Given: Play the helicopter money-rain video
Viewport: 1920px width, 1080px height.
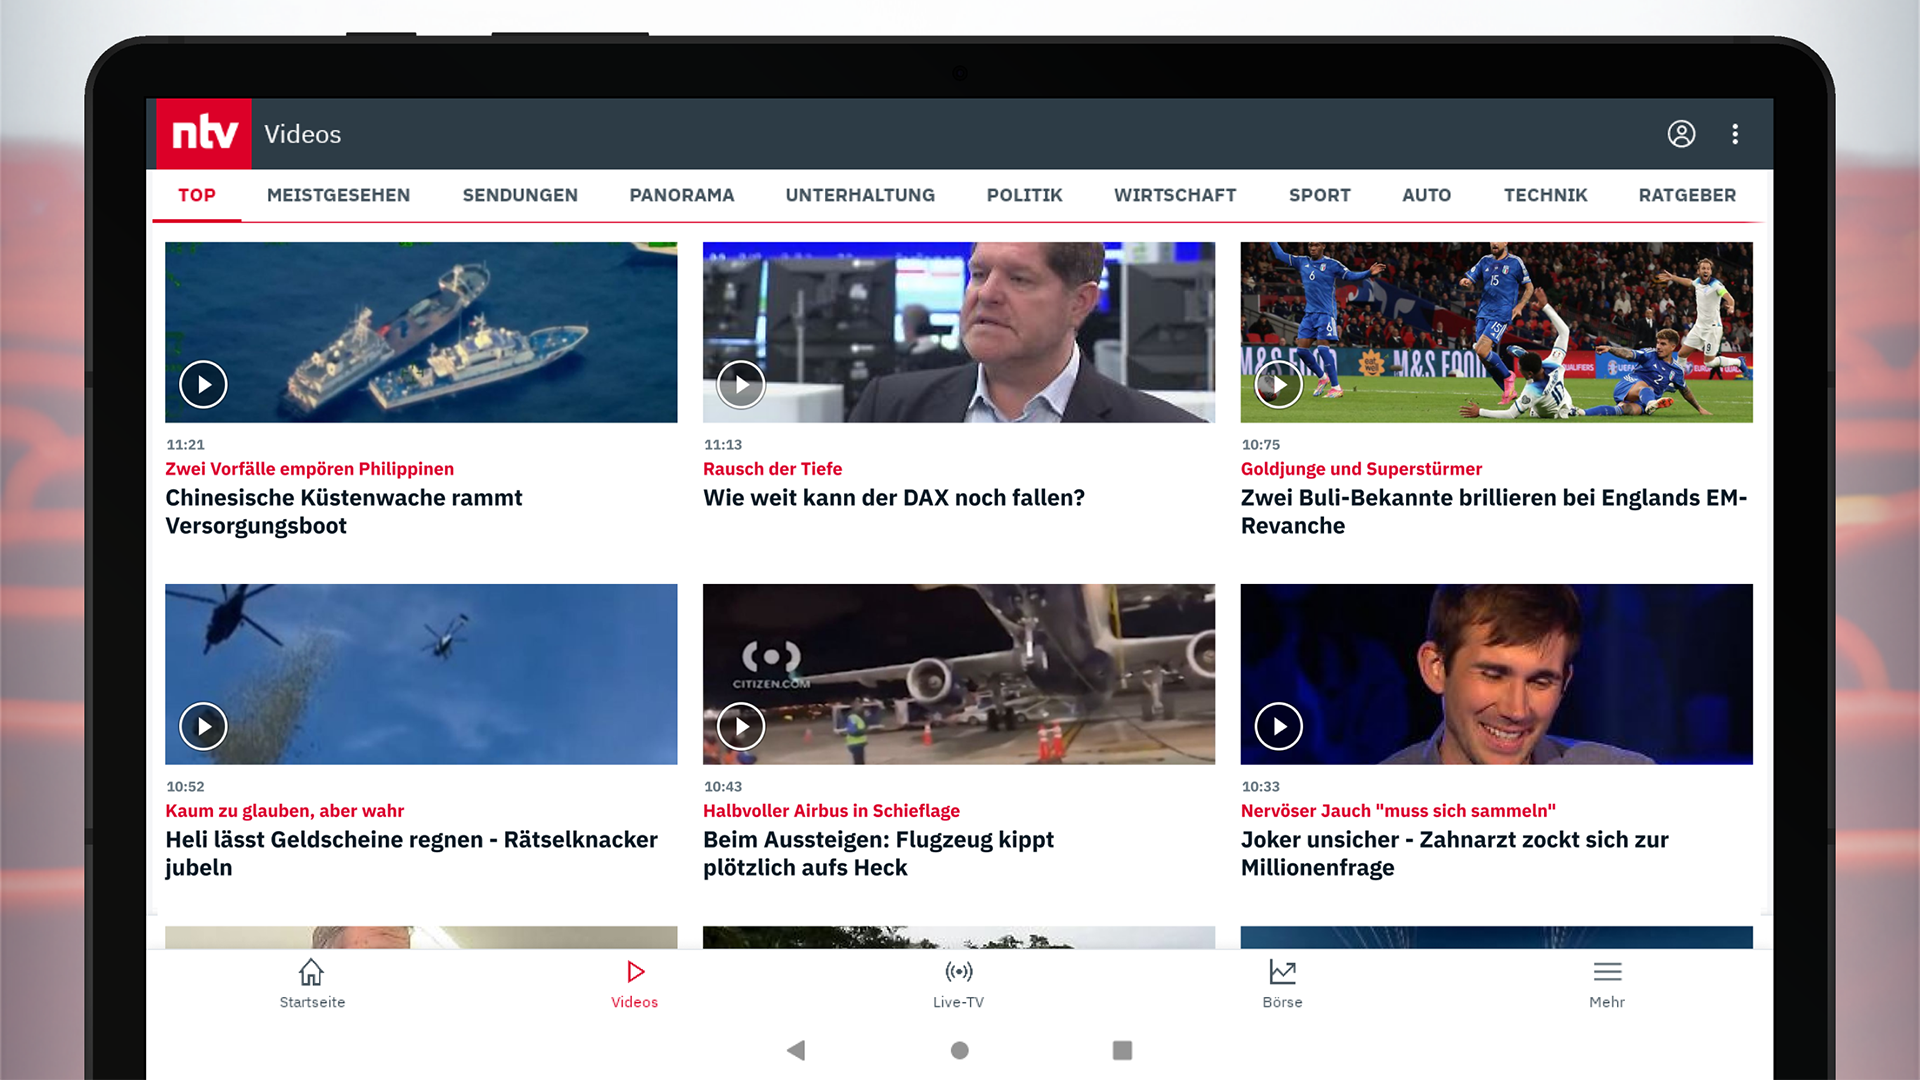Looking at the screenshot, I should pyautogui.click(x=203, y=726).
